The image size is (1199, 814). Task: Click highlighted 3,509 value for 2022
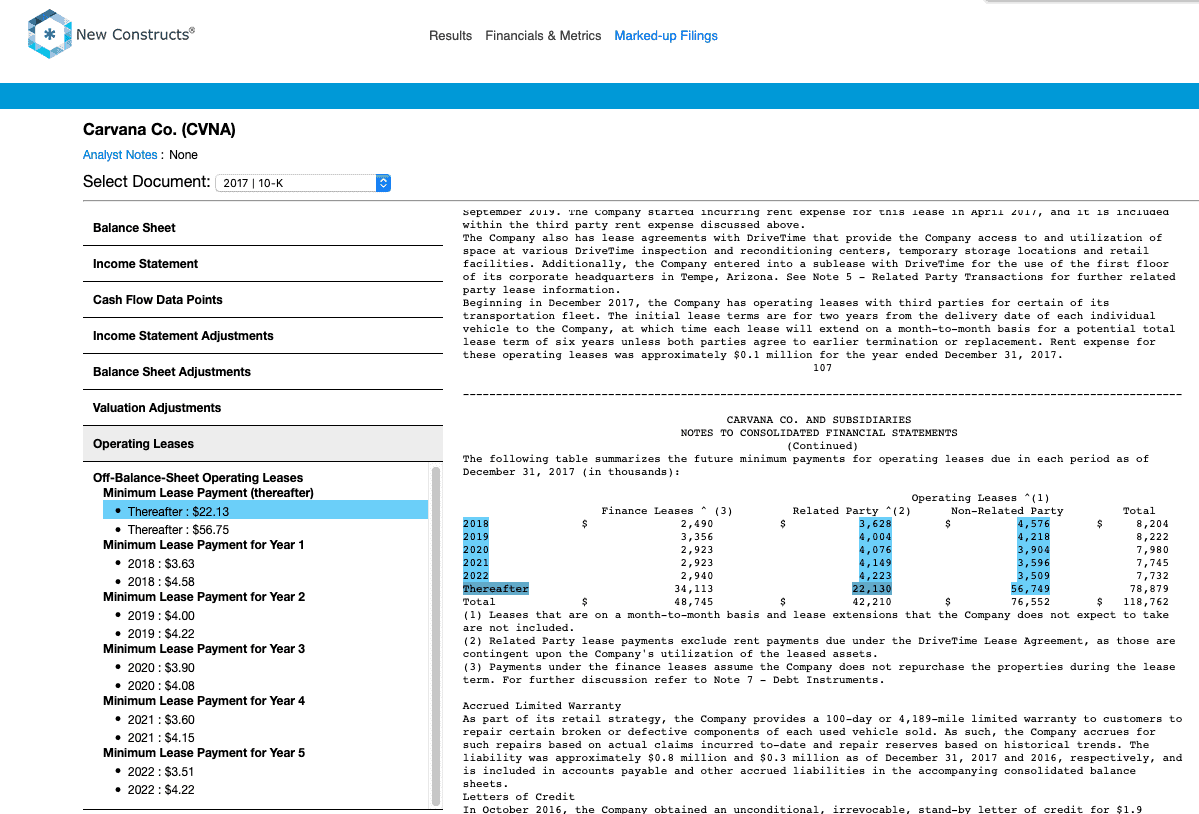(x=1034, y=576)
